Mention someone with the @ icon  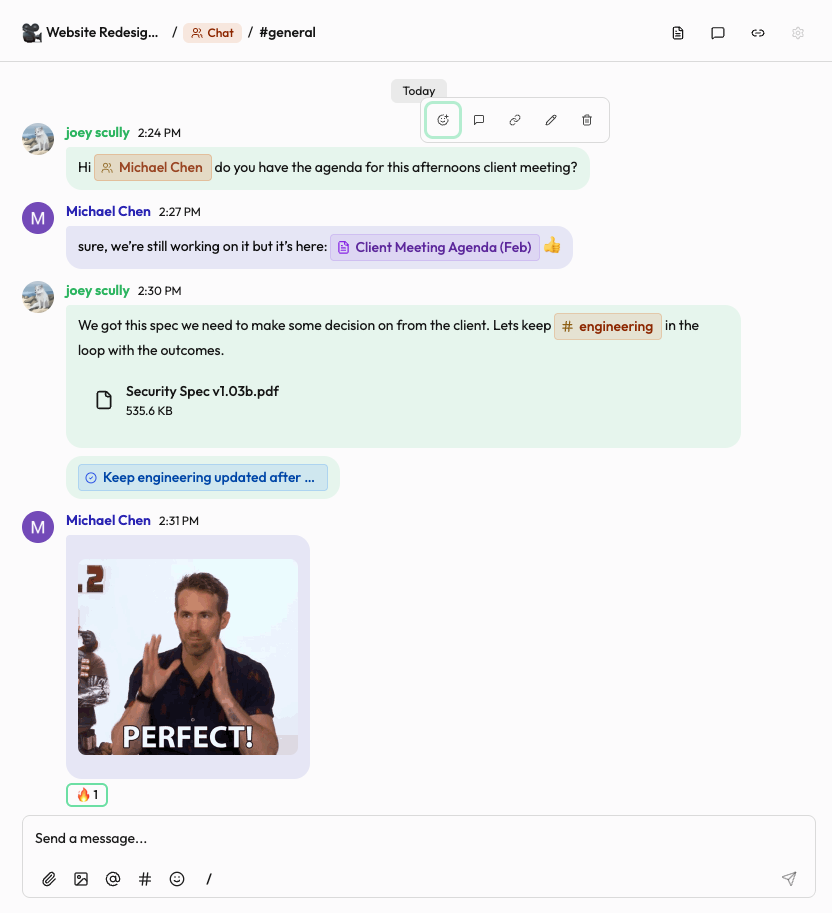[113, 879]
